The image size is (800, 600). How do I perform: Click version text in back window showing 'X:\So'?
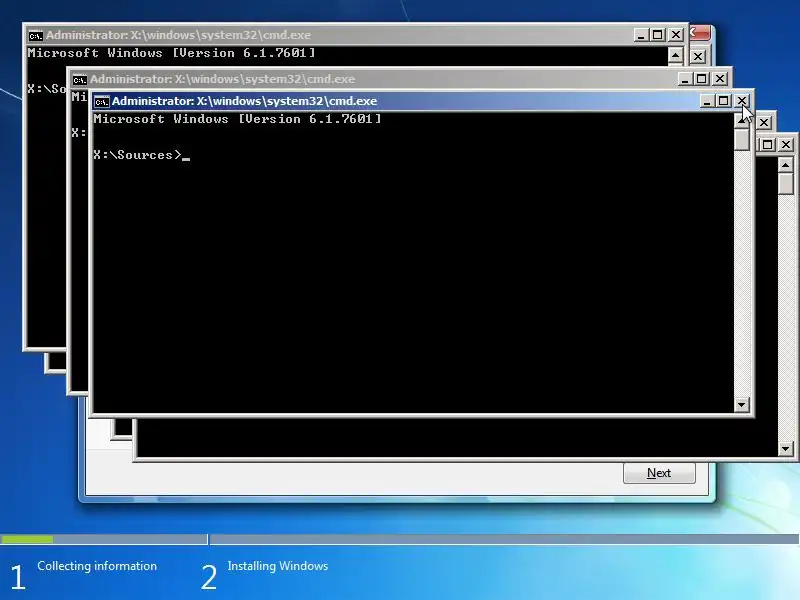[171, 53]
